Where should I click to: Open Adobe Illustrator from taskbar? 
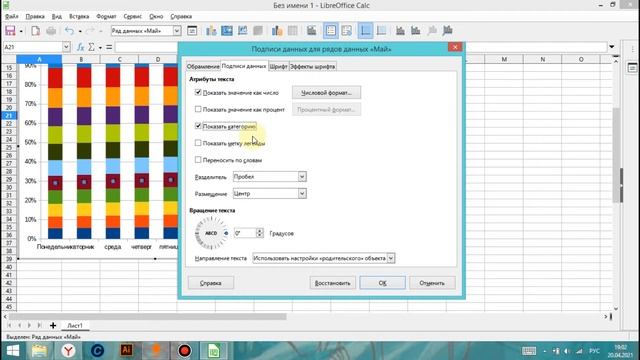126,351
